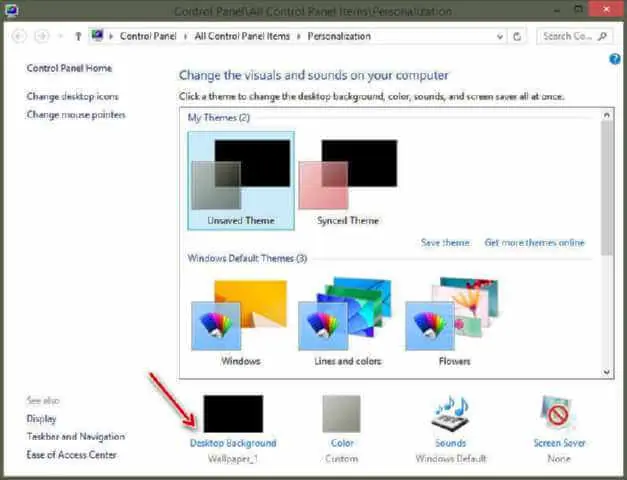Click the theme list scroll up arrow
Viewport: 627px width, 480px height.
click(x=607, y=115)
